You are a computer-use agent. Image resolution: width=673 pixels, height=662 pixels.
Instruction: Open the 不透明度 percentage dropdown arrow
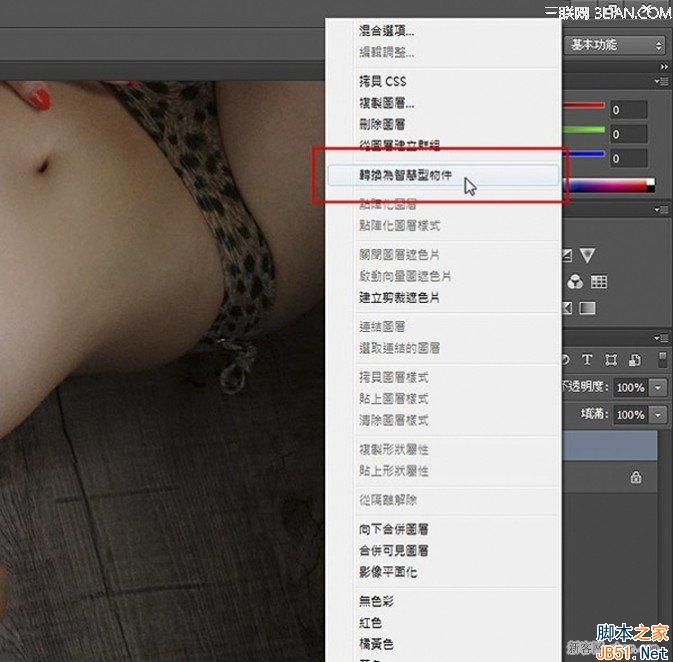point(658,388)
